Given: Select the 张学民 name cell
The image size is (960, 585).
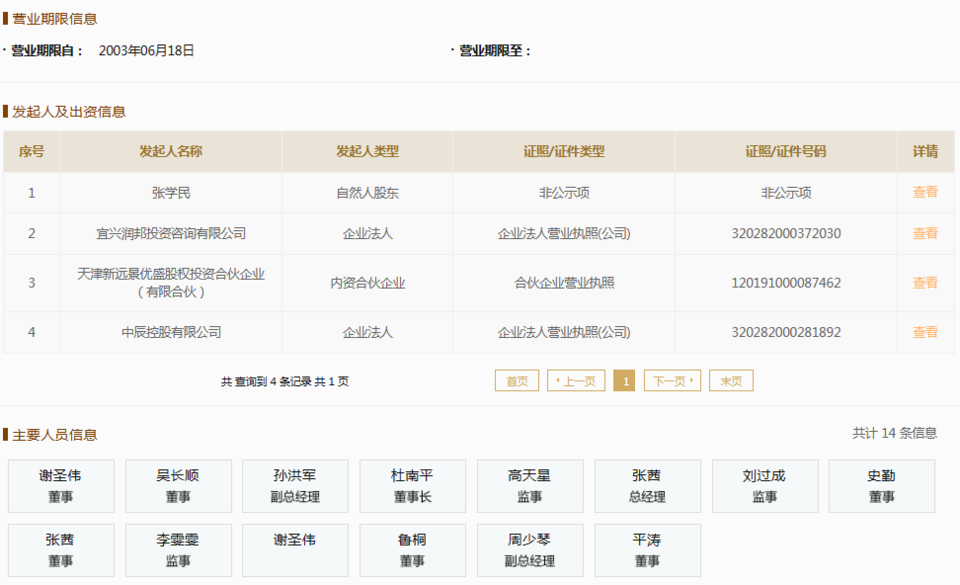Looking at the screenshot, I should pos(171,193).
